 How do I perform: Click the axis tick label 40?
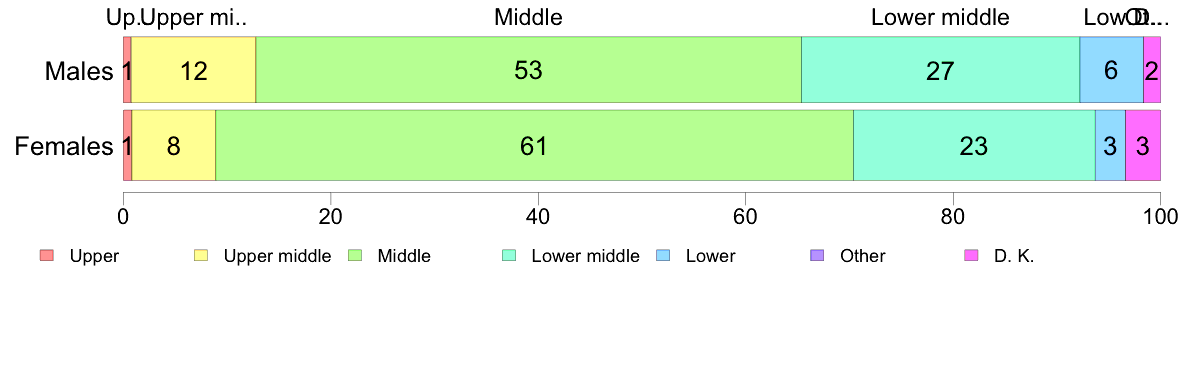[x=538, y=216]
